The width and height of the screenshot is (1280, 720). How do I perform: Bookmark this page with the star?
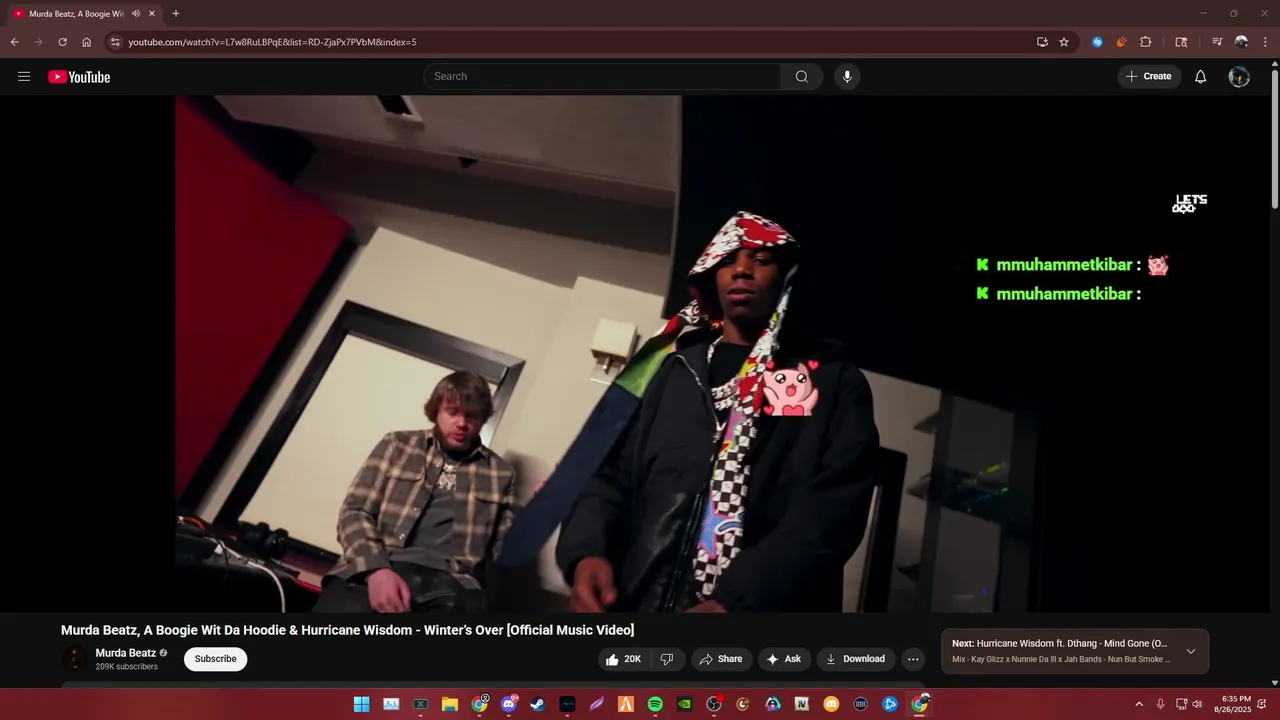click(x=1064, y=42)
